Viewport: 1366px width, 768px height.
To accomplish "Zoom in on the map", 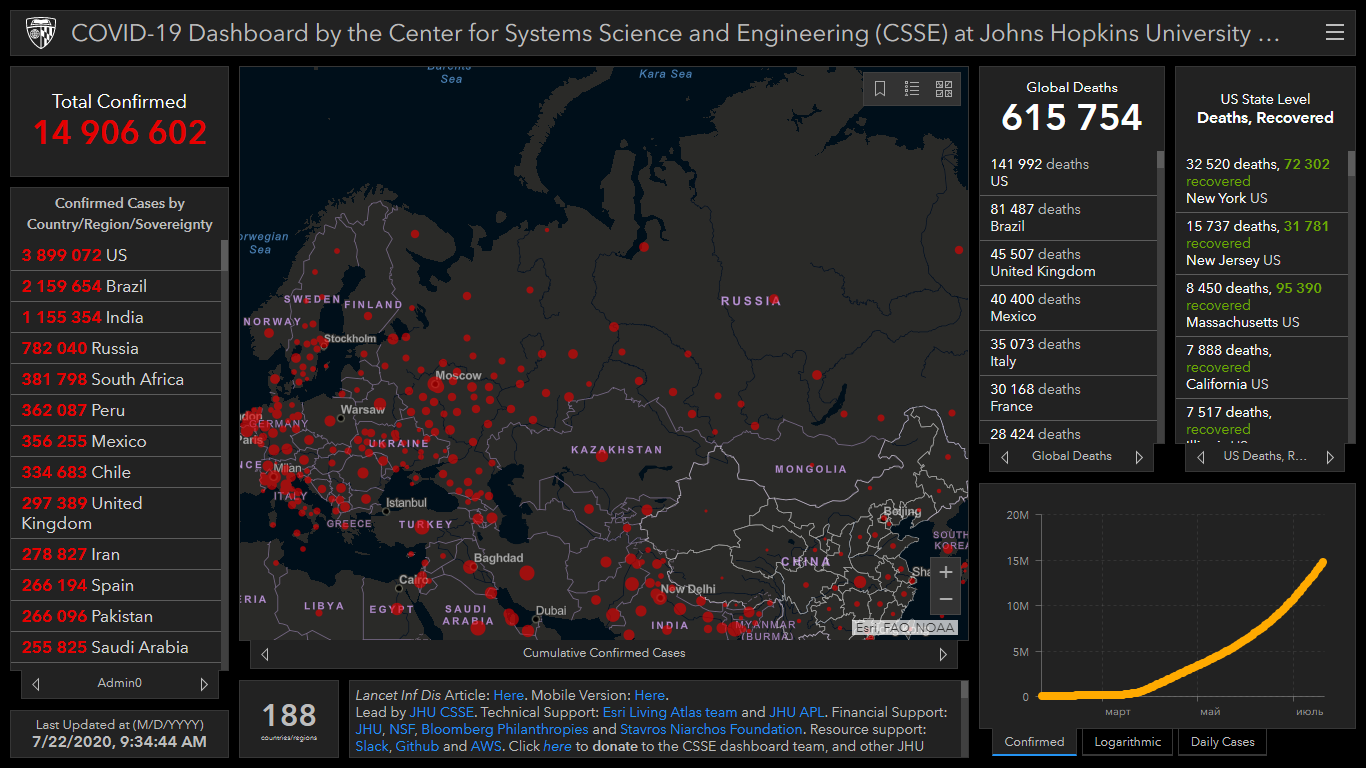I will pyautogui.click(x=946, y=573).
